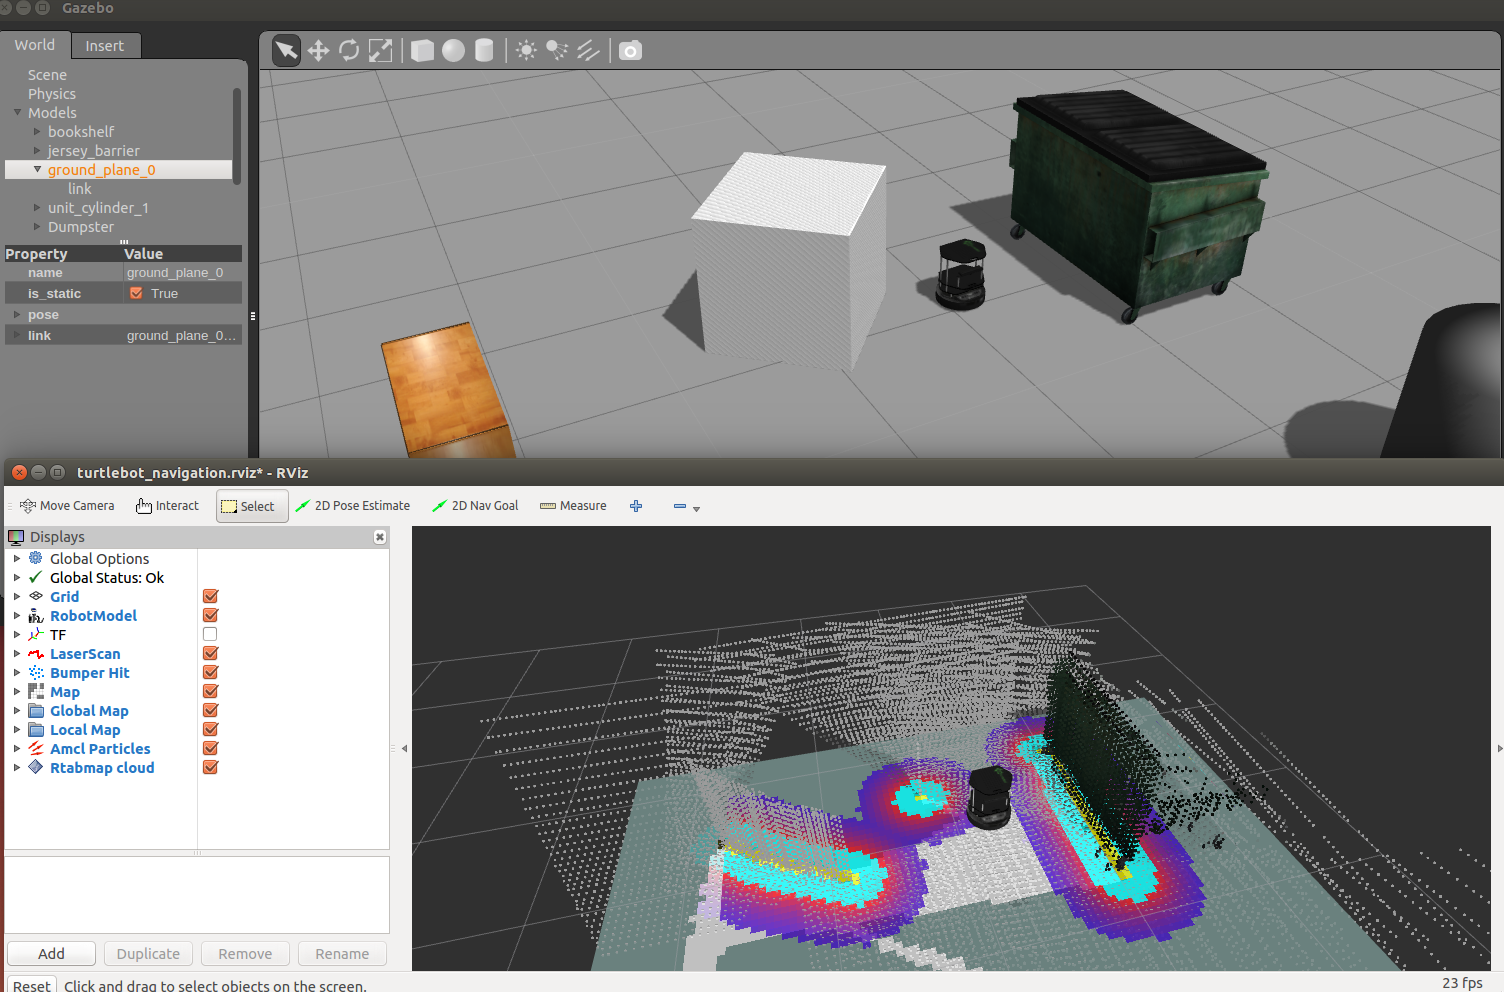1504x992 pixels.
Task: Toggle the LaserScan display checkbox
Action: coord(210,653)
